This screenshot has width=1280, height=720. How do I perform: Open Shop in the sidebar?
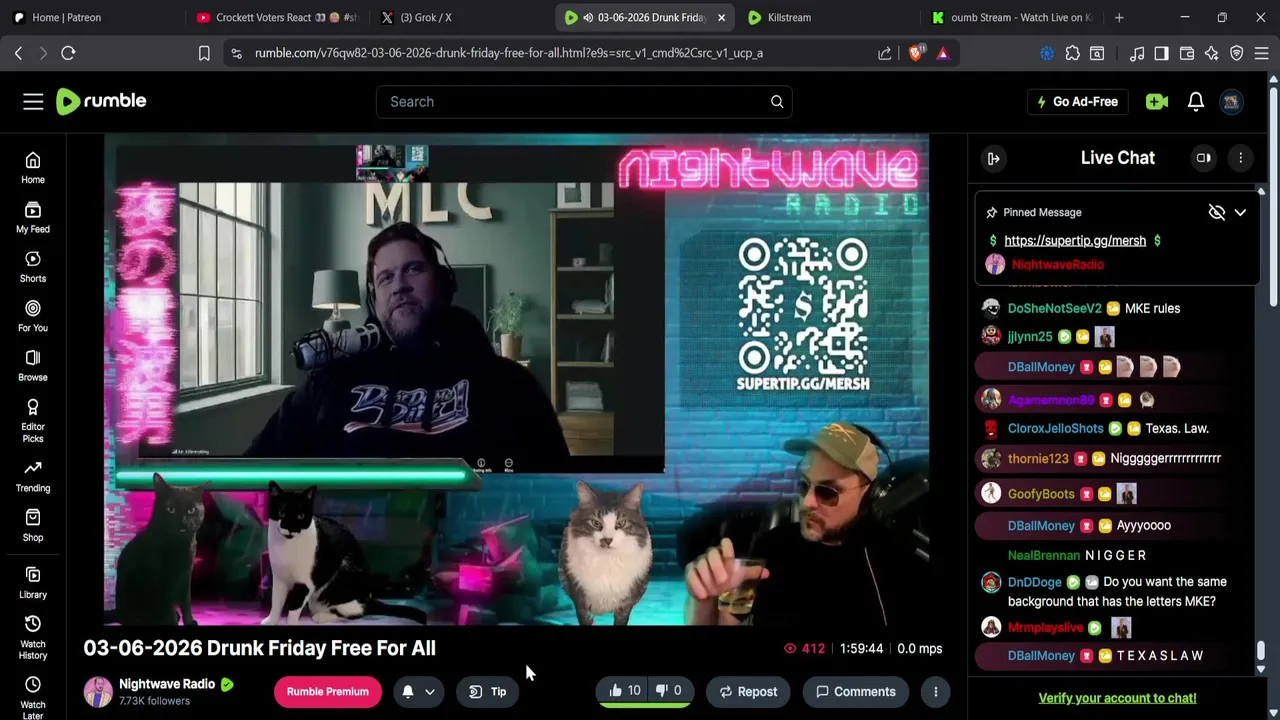pos(33,526)
